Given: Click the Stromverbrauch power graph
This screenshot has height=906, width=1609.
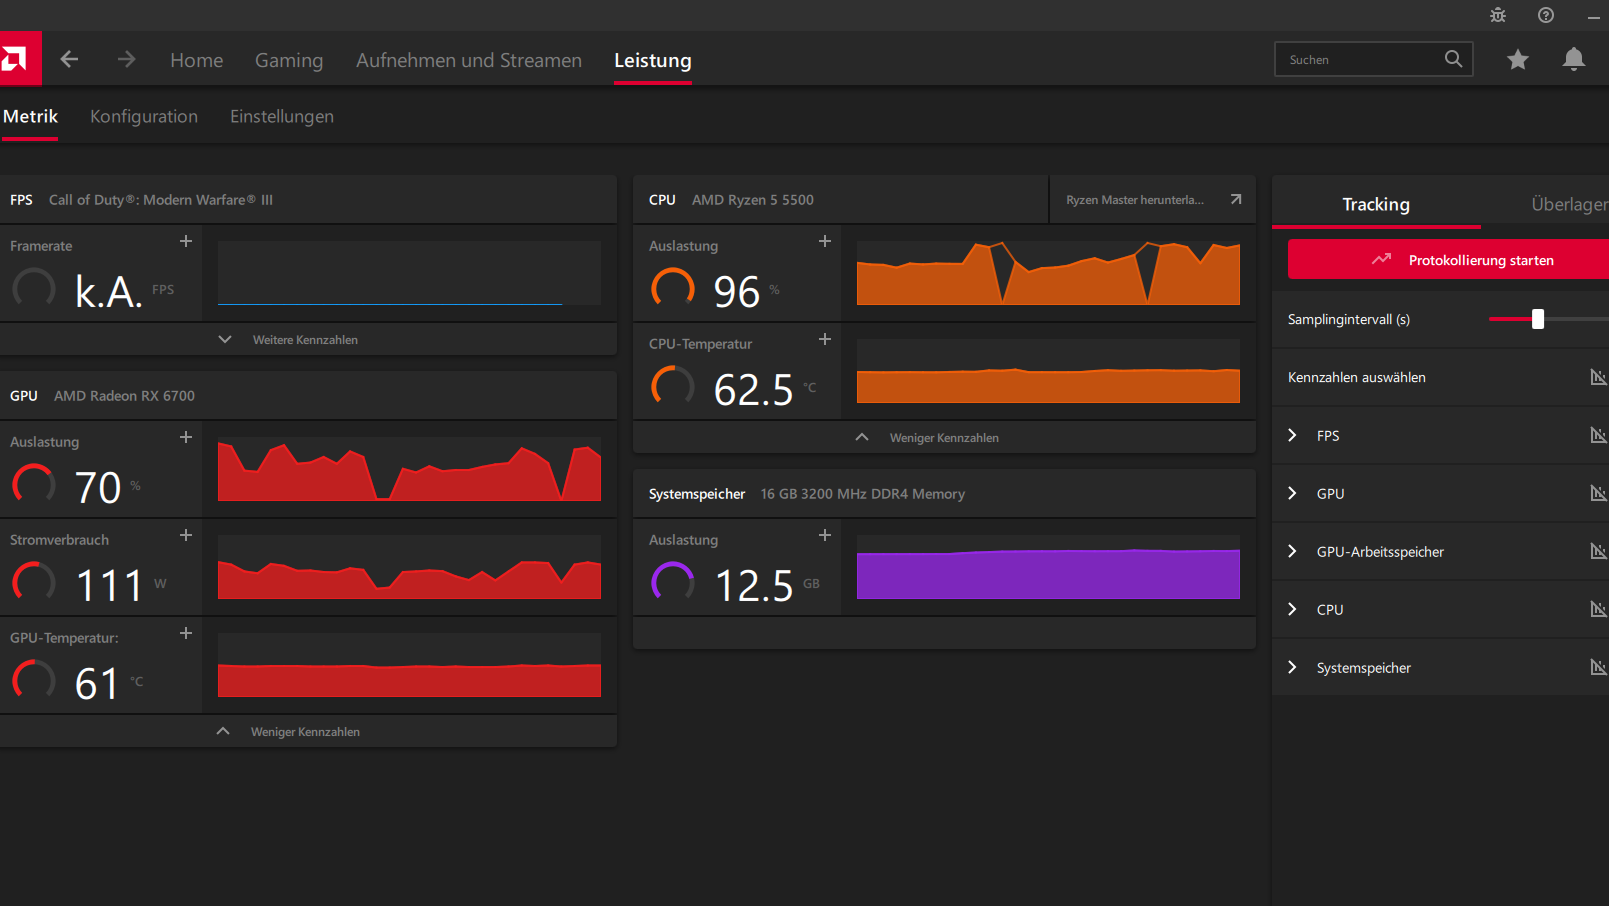Looking at the screenshot, I should (409, 567).
